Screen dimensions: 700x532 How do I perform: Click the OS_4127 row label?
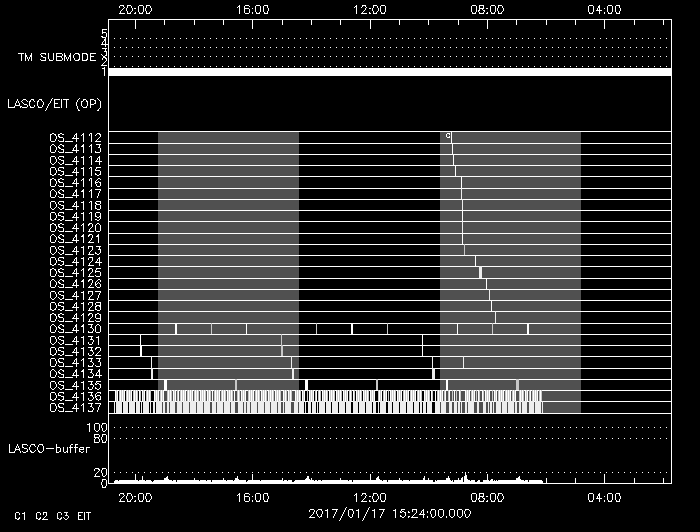tap(75, 295)
